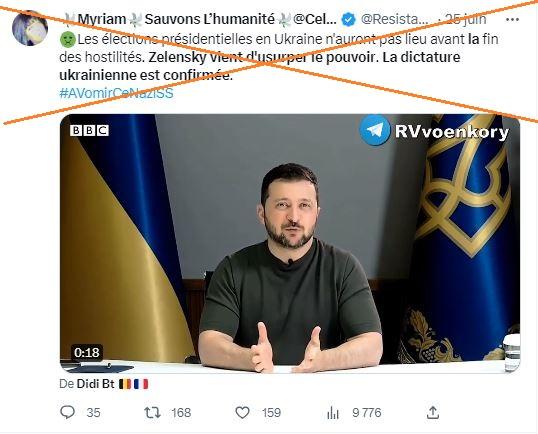Open the three-dot more options menu
This screenshot has height=434, width=538.
click(x=512, y=20)
